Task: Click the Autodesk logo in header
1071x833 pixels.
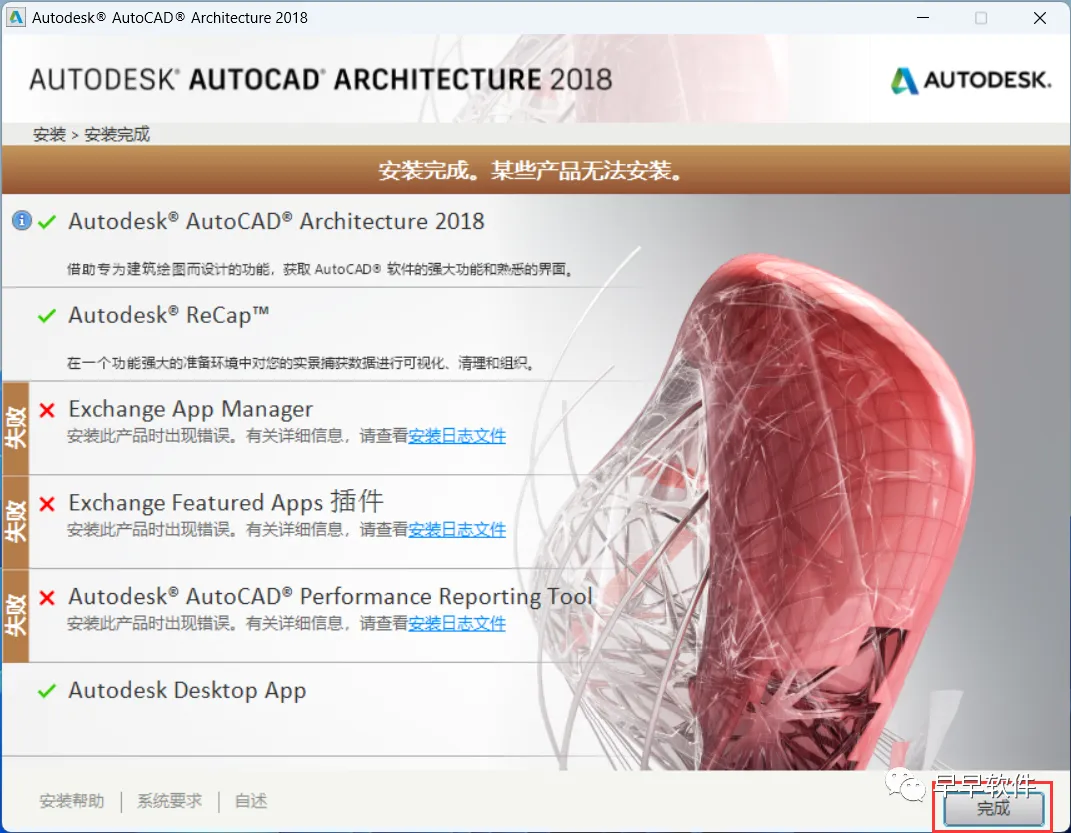Action: point(971,81)
